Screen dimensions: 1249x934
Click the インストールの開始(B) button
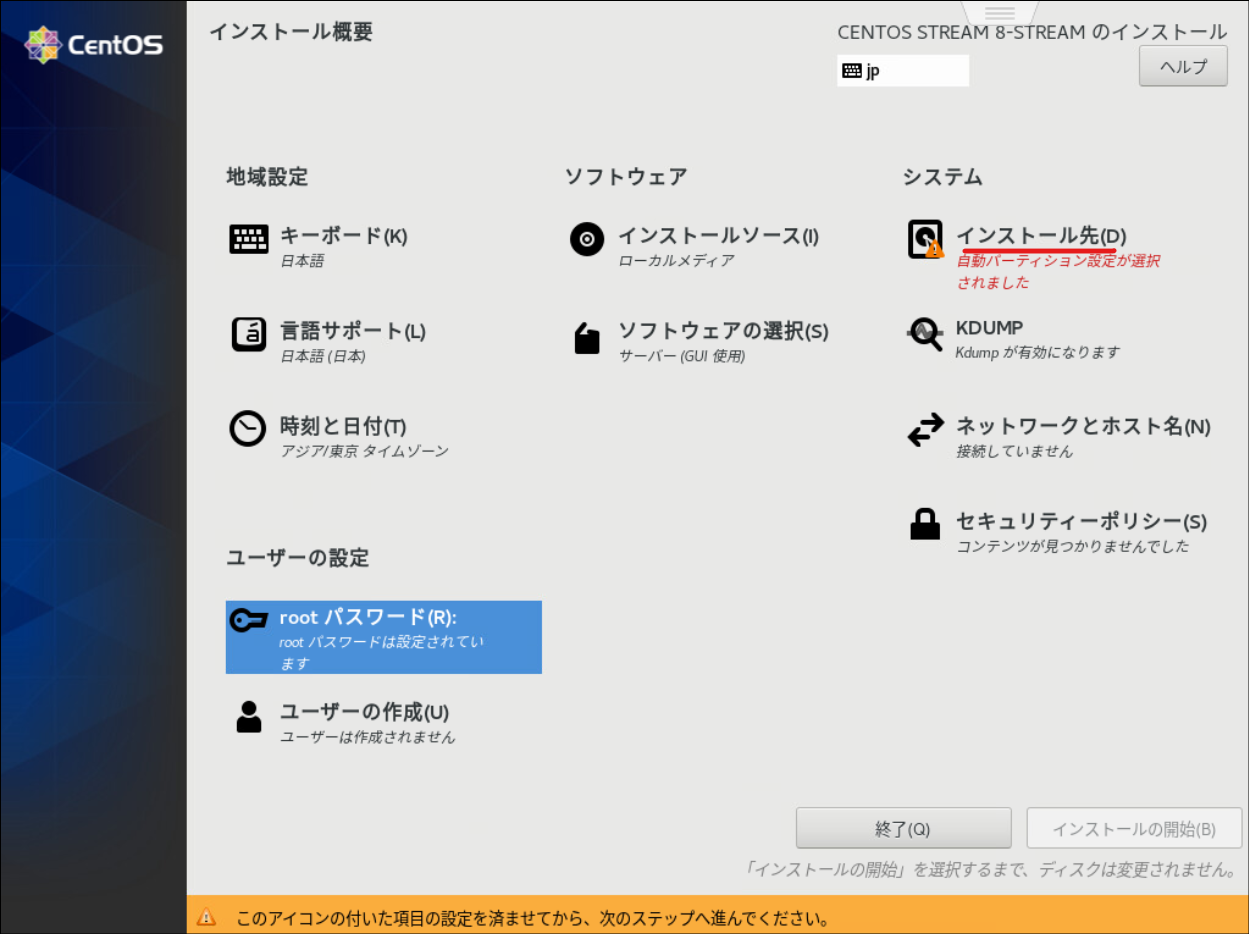1134,829
